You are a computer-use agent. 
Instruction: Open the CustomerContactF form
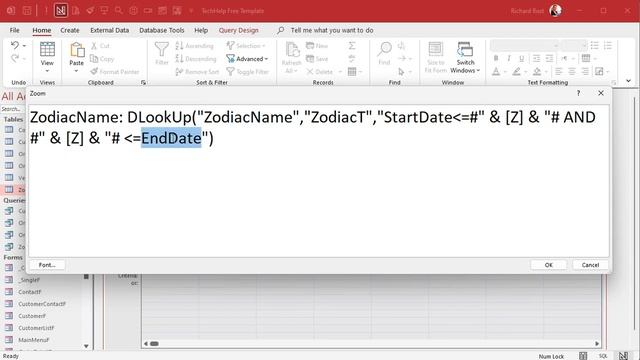click(x=42, y=304)
